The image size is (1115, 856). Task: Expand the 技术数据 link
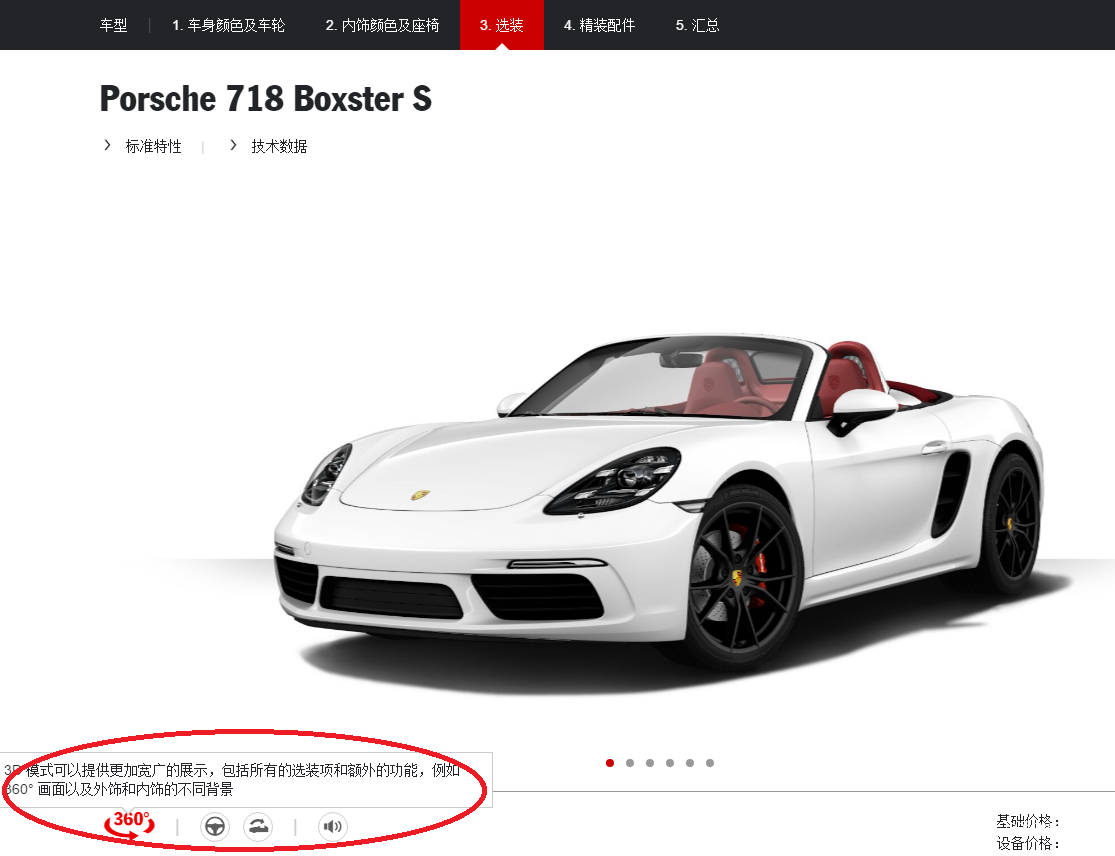(x=279, y=146)
